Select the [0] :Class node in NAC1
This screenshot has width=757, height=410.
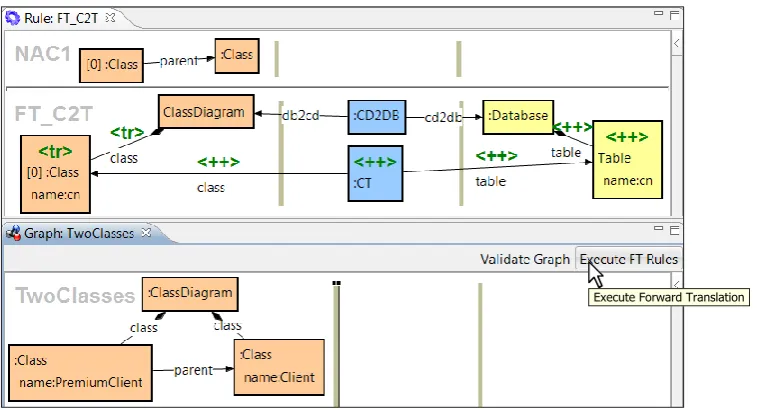[x=112, y=65]
